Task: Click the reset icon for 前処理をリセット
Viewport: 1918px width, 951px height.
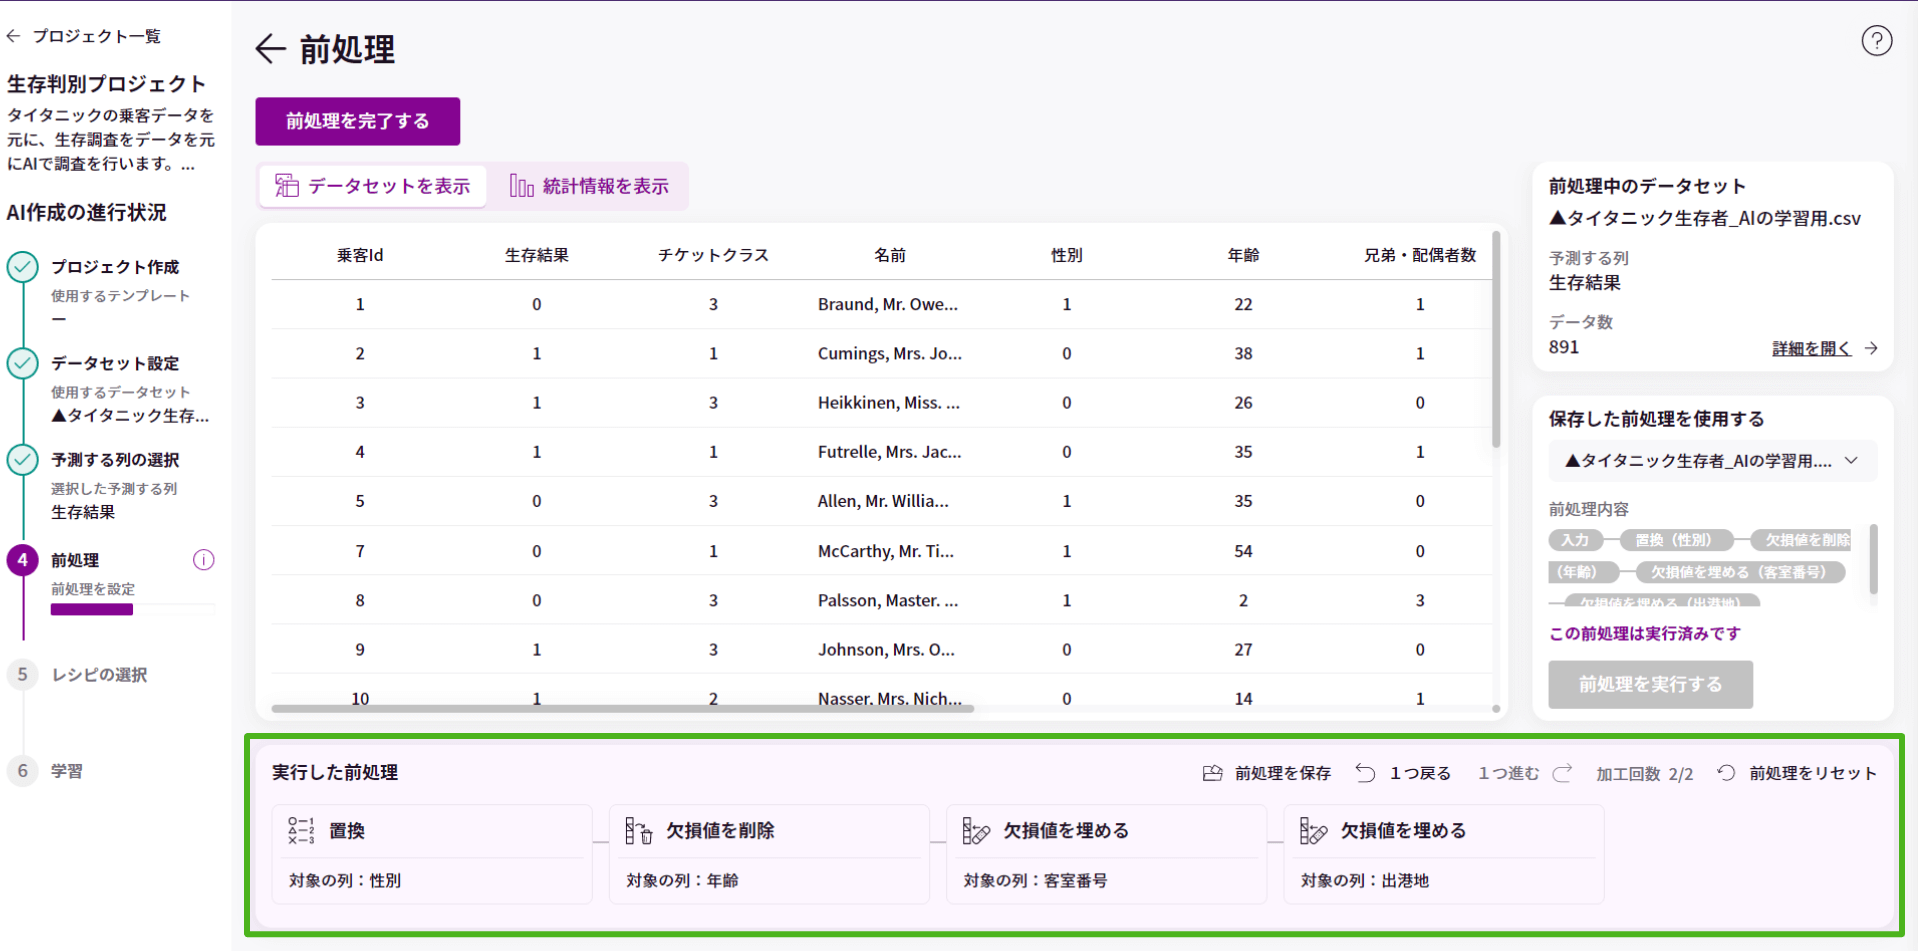Action: click(1726, 773)
